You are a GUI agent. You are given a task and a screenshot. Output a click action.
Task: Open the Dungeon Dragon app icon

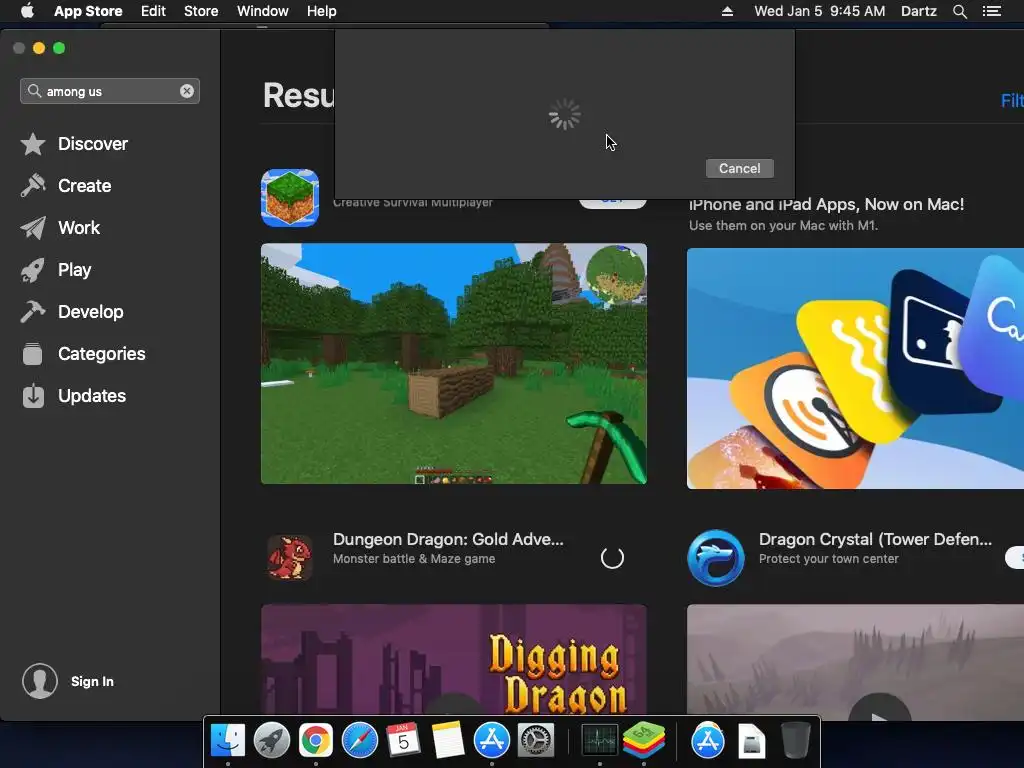click(290, 558)
